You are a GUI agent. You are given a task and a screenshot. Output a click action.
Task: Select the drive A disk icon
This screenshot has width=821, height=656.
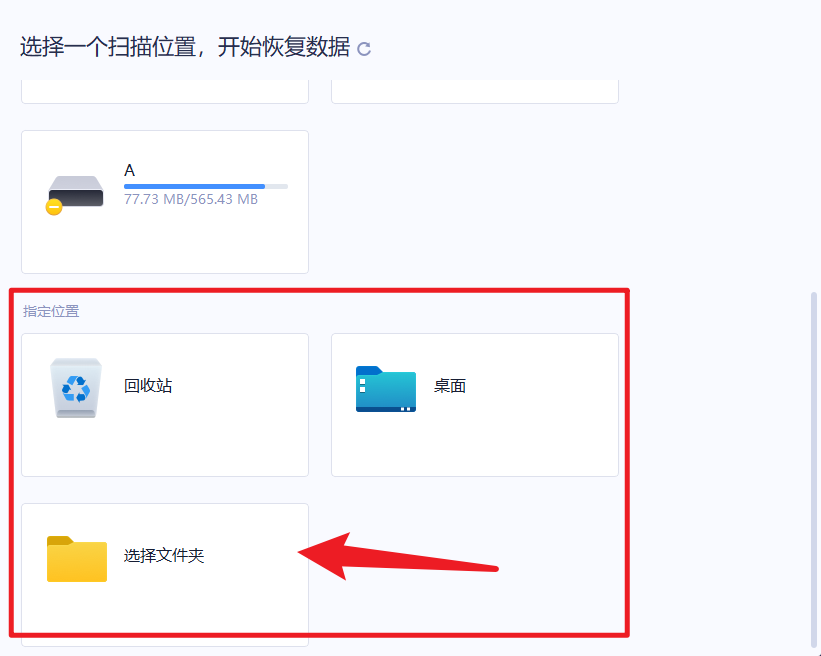click(75, 194)
